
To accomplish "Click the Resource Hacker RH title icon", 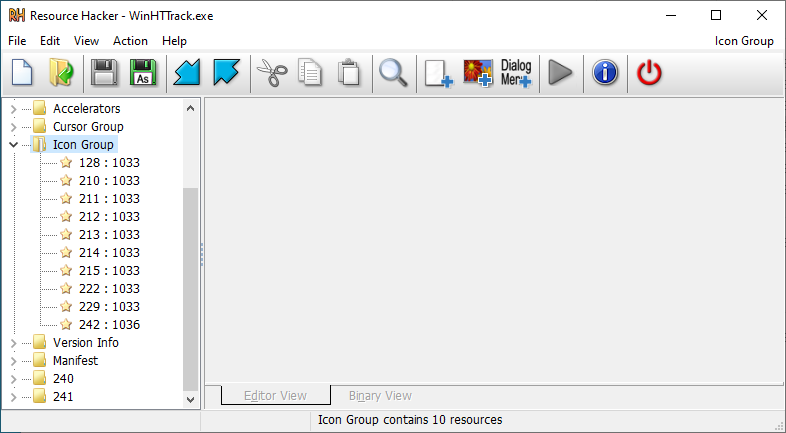I will [17, 16].
